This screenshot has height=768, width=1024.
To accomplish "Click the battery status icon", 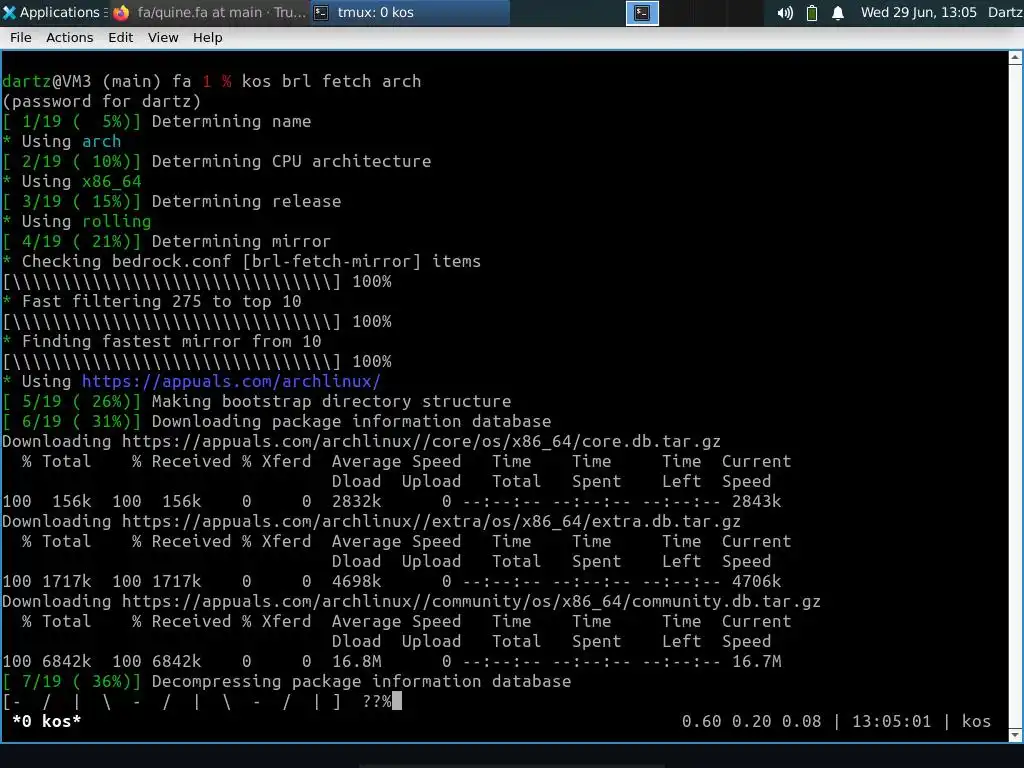I will coord(812,12).
